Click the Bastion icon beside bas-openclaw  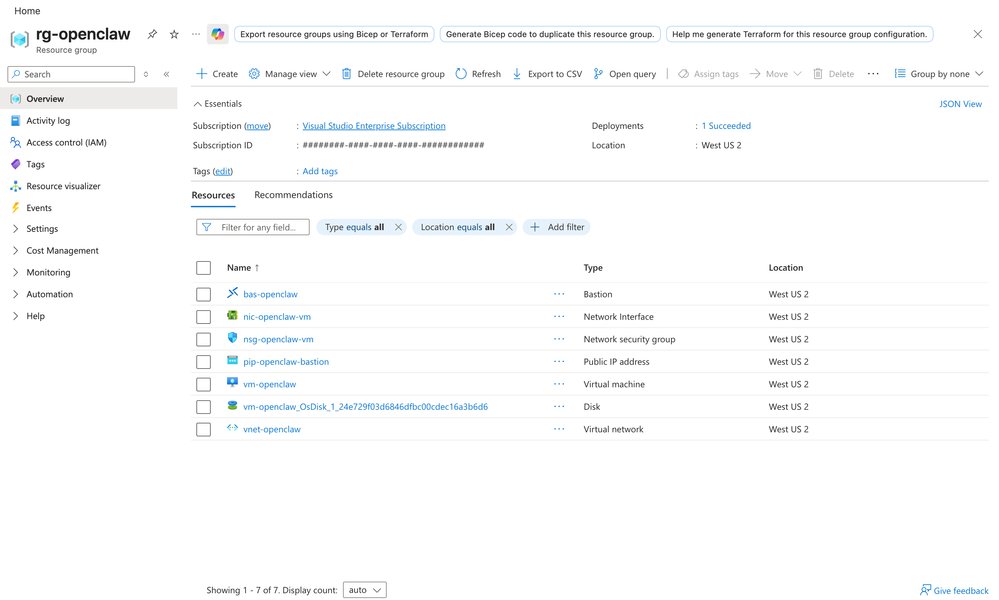tap(232, 294)
